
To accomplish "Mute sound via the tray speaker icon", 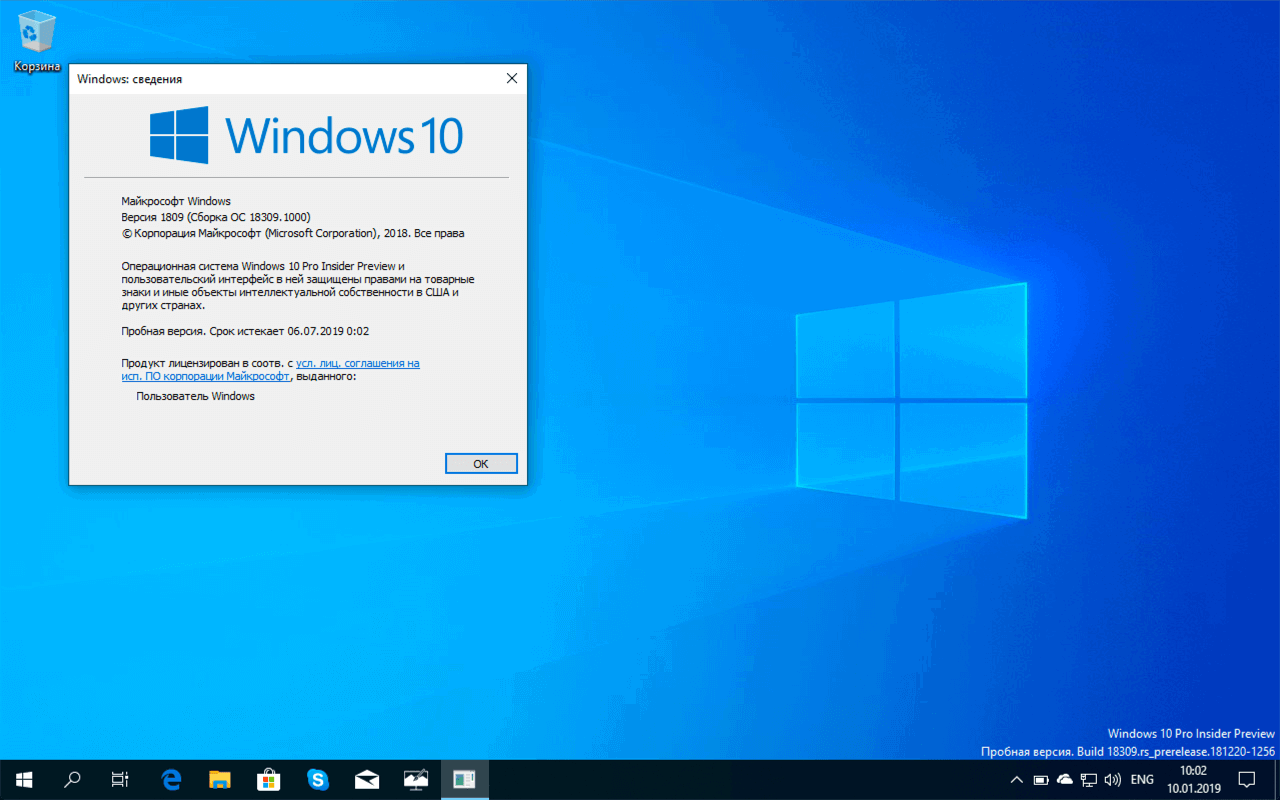I will click(1112, 779).
